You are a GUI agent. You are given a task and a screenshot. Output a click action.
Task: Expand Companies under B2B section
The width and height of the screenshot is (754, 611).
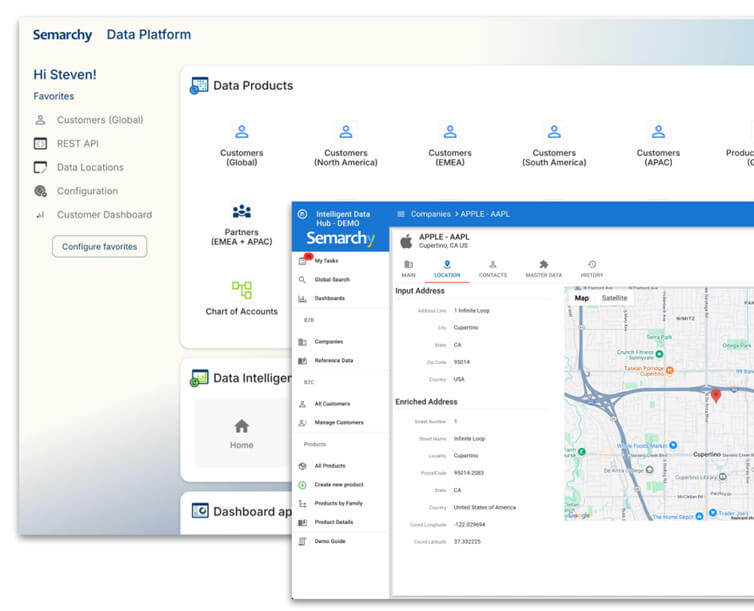(328, 341)
